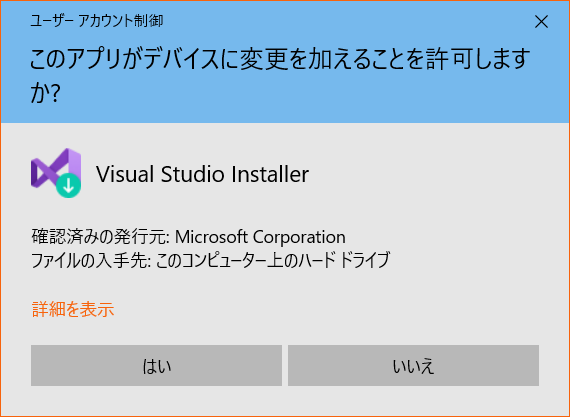Click the word 許可します in the heading

[479, 60]
